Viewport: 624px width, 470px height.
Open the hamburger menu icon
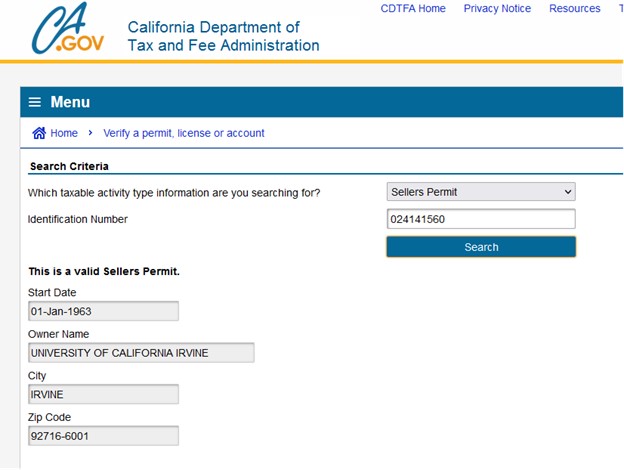coord(35,102)
